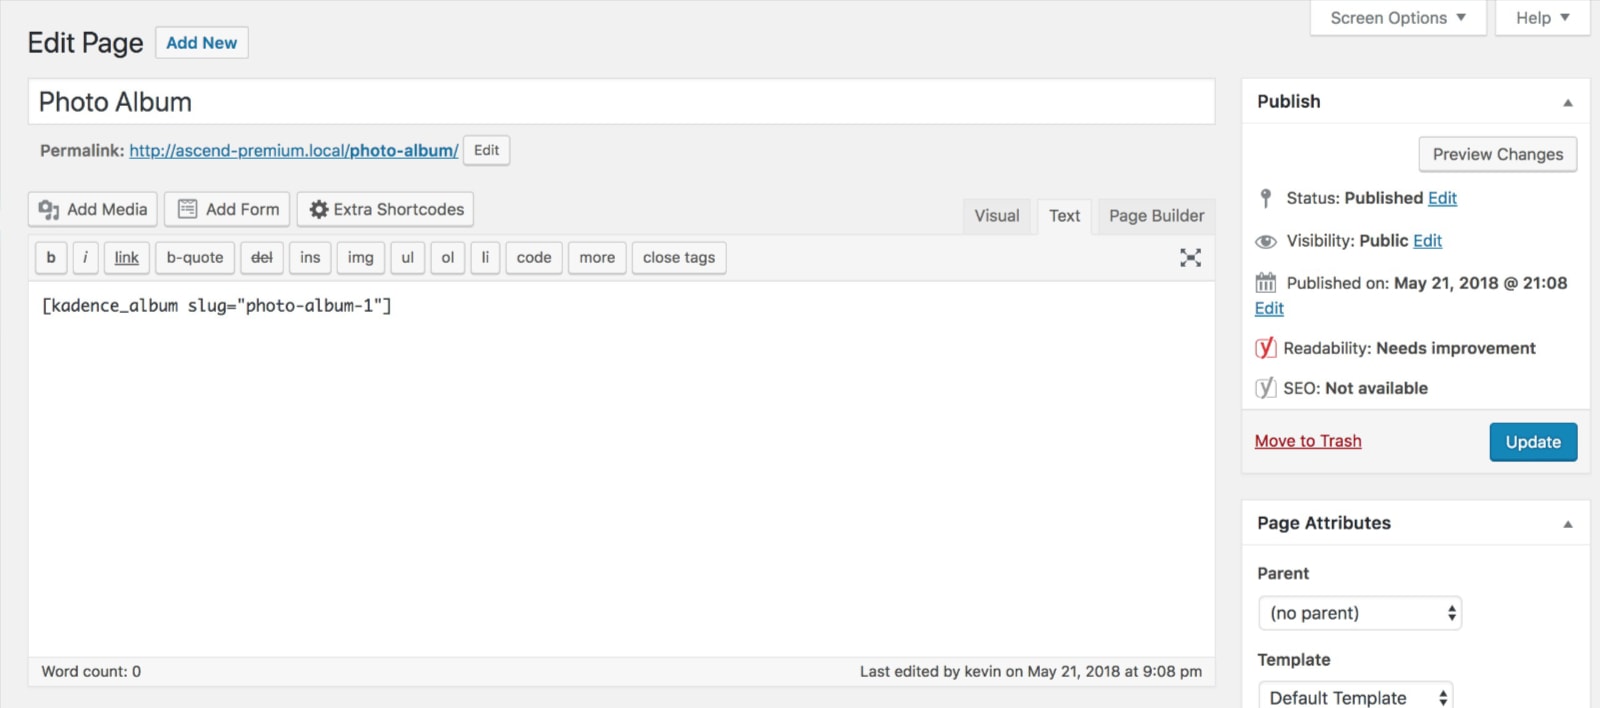The width and height of the screenshot is (1600, 708).
Task: Click the pin icon next to Status
Action: tap(1266, 198)
